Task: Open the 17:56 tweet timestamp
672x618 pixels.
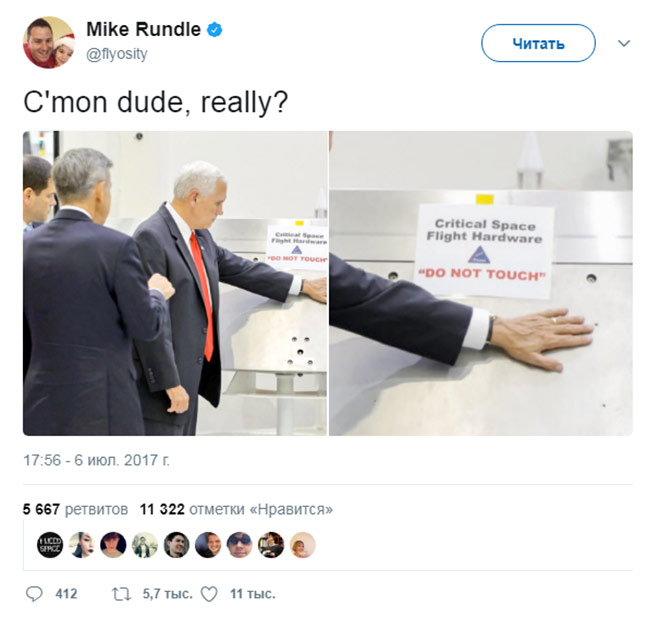Action: pyautogui.click(x=96, y=460)
